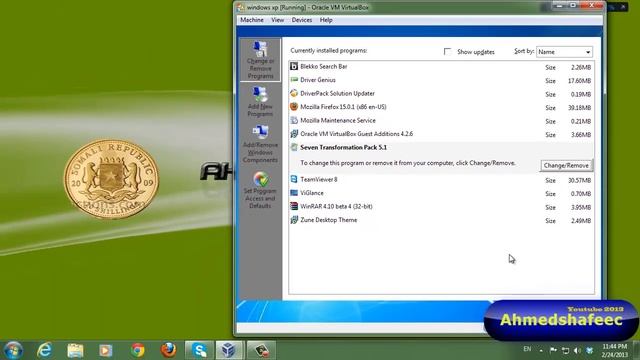Click the Change/Remove button
Screen dimensions: 640x360
(x=566, y=165)
